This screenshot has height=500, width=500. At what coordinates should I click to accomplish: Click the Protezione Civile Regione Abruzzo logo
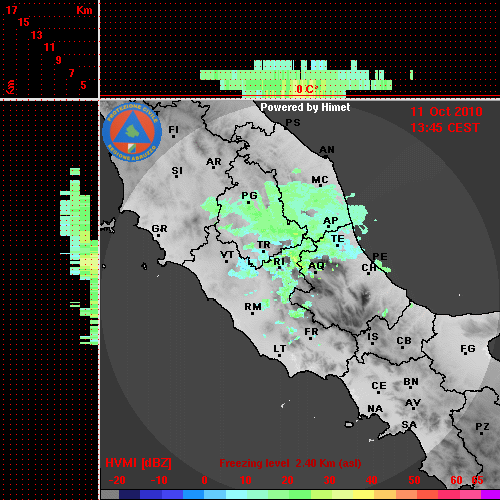coord(132,133)
